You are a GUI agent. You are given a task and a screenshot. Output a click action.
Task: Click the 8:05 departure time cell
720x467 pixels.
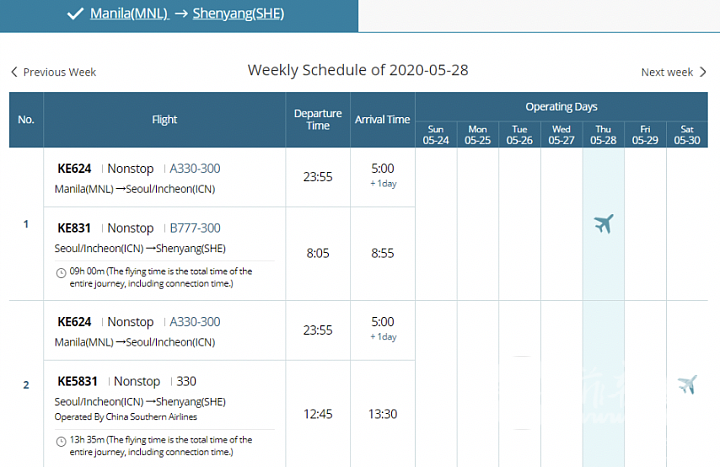(318, 253)
